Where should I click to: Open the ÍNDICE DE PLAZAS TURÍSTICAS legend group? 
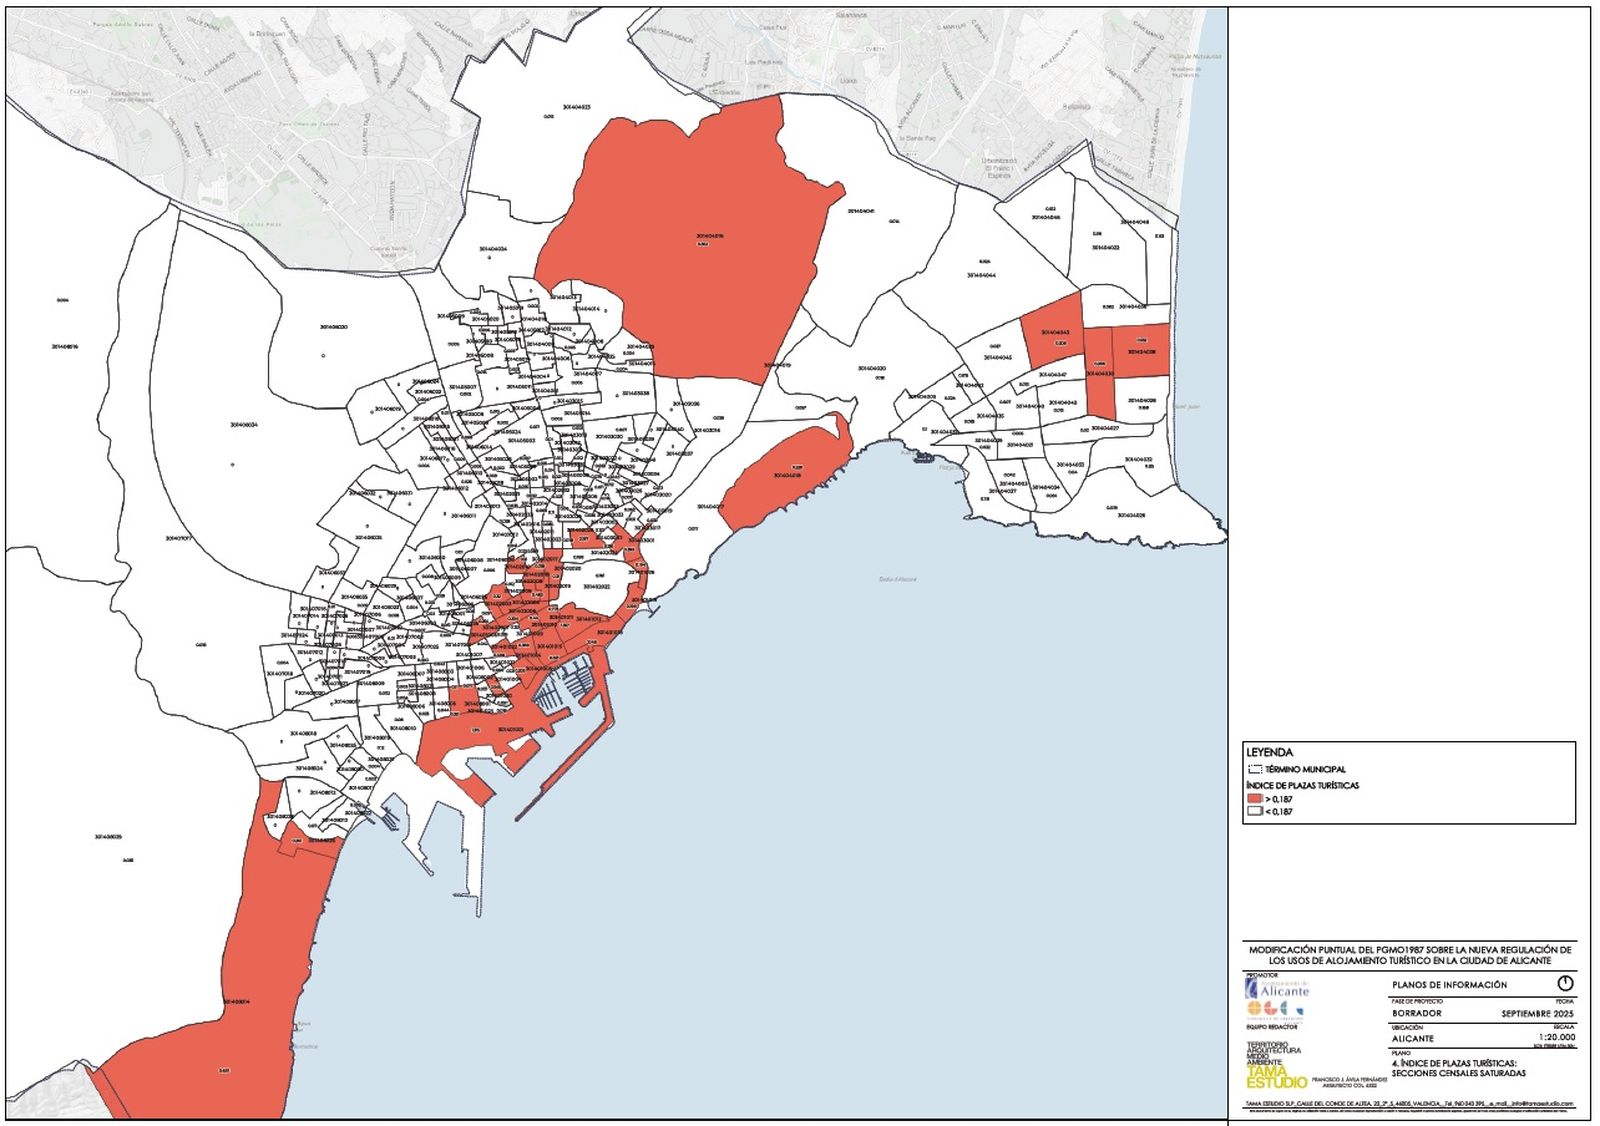[x=1302, y=785]
